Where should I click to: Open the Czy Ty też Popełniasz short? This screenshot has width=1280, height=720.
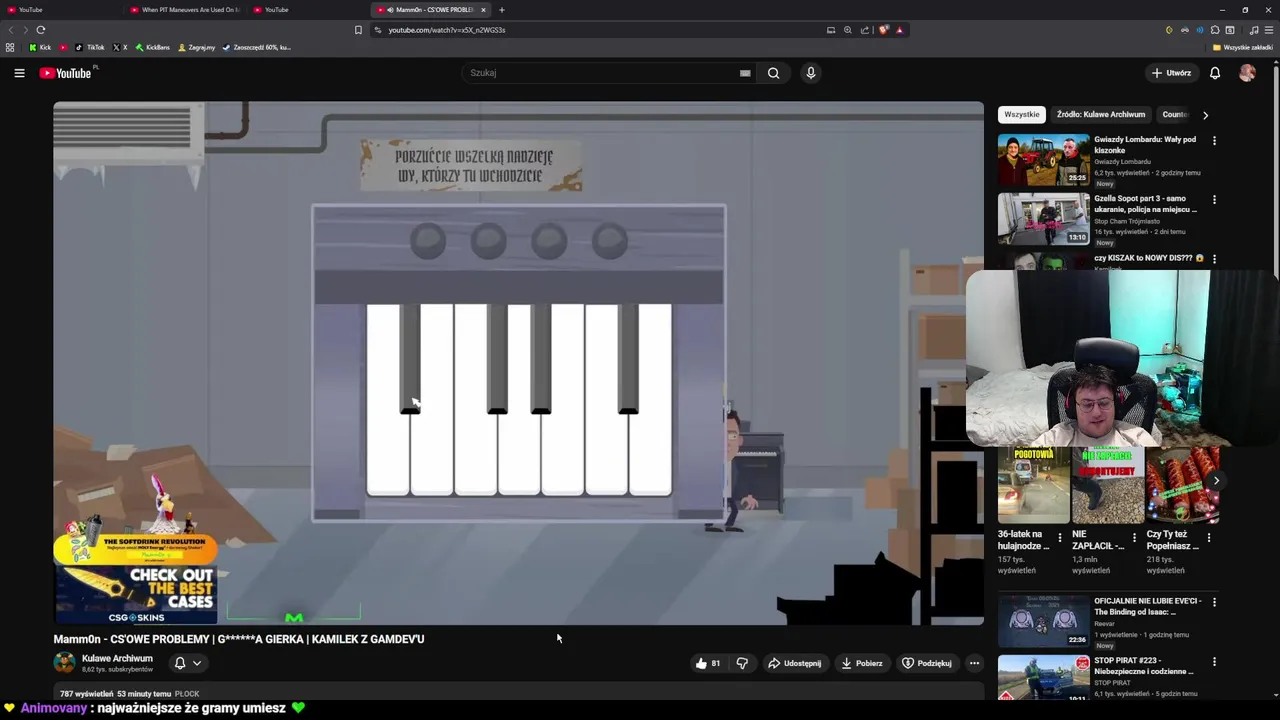(1182, 485)
